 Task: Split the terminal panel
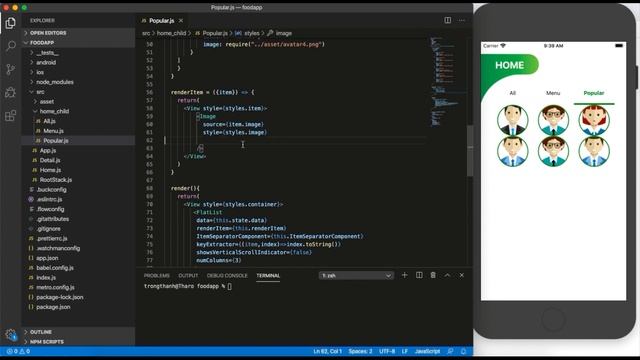click(419, 275)
